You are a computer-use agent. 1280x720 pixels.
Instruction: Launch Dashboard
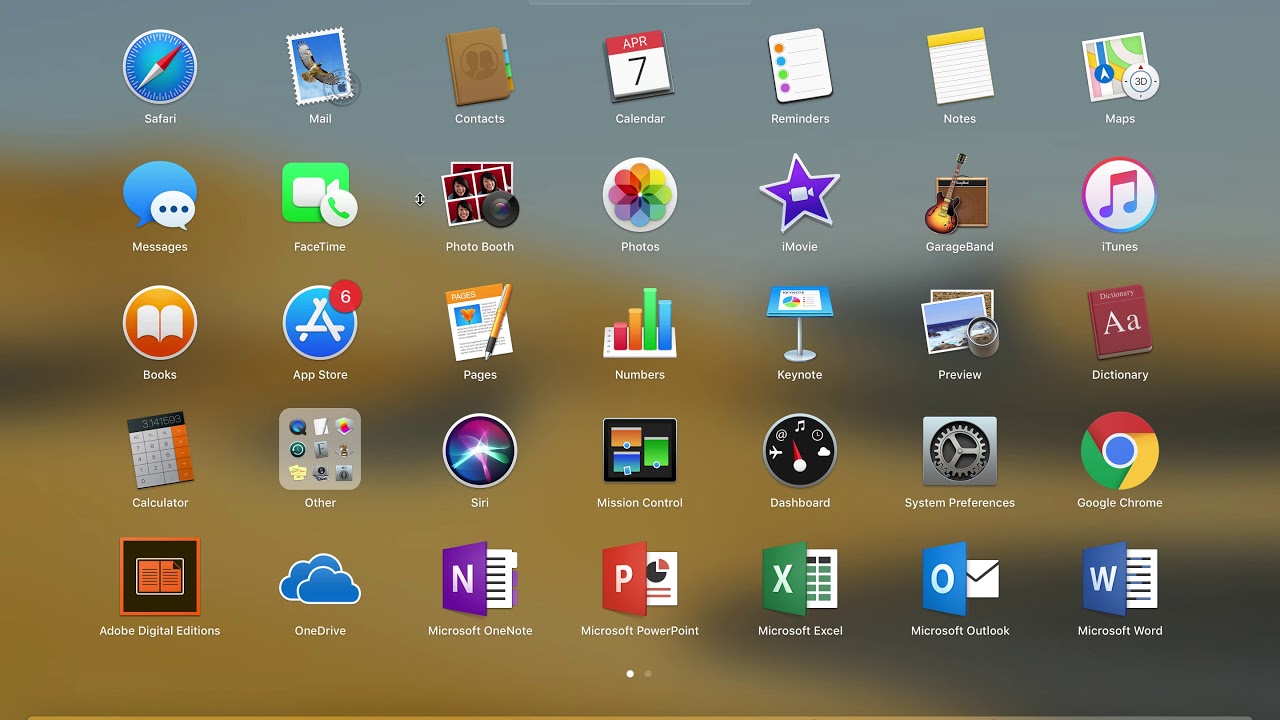click(800, 451)
